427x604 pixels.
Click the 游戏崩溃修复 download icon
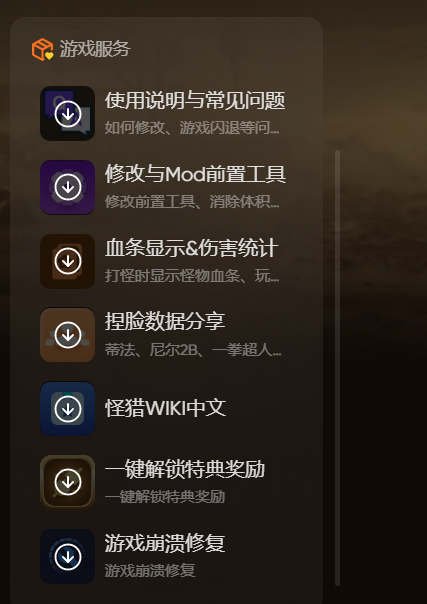click(x=67, y=556)
